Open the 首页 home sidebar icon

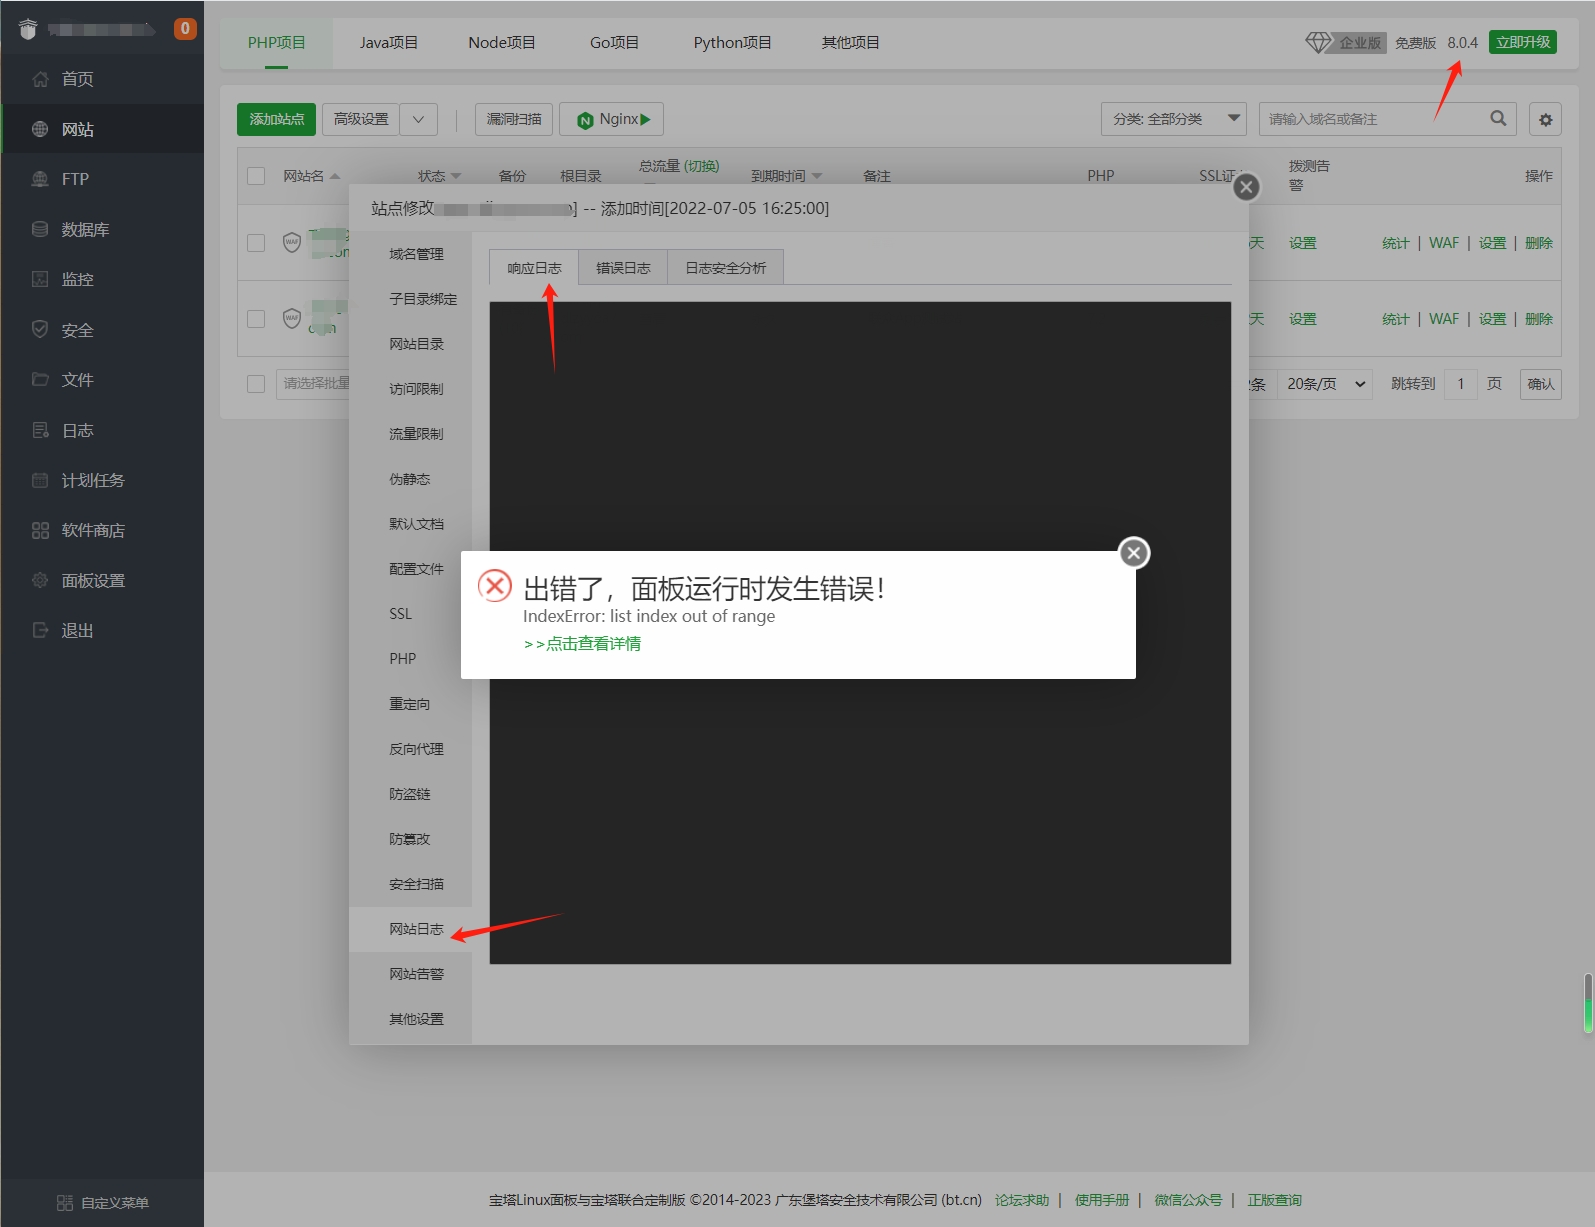(40, 79)
